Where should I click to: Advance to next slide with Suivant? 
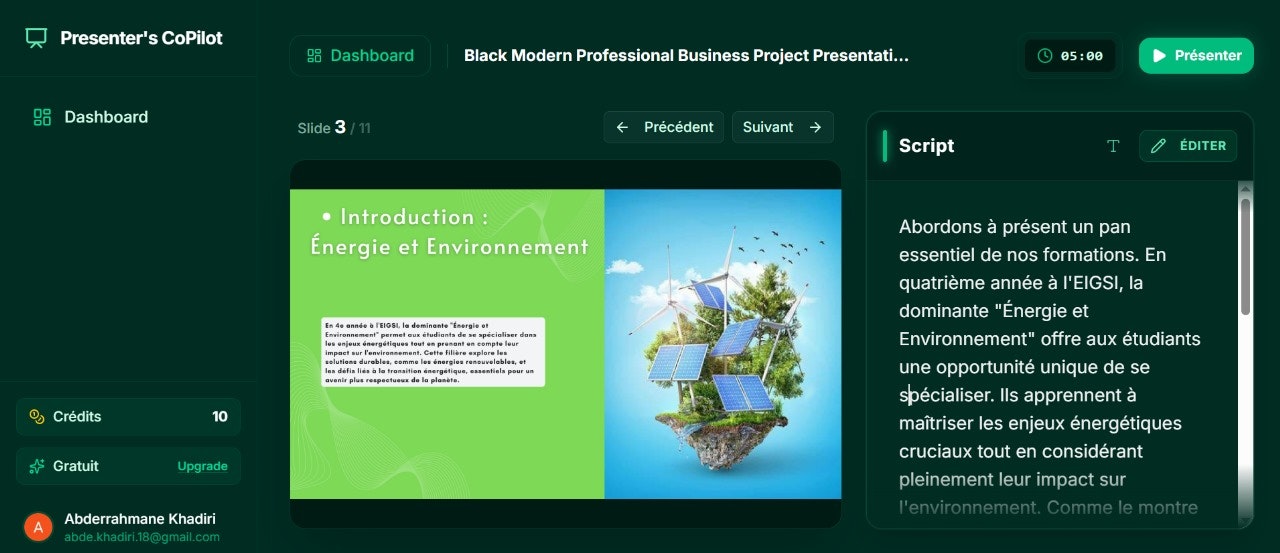click(x=782, y=127)
